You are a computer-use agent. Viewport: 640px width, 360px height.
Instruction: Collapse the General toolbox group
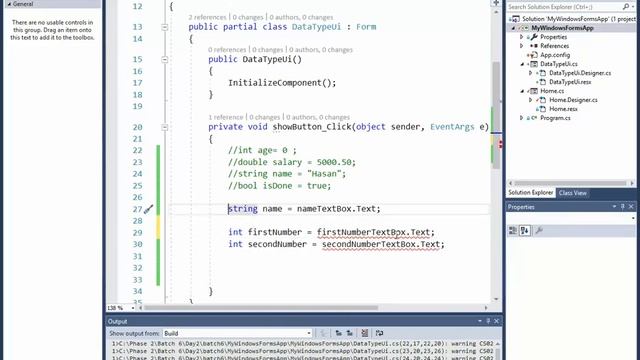pyautogui.click(x=9, y=4)
